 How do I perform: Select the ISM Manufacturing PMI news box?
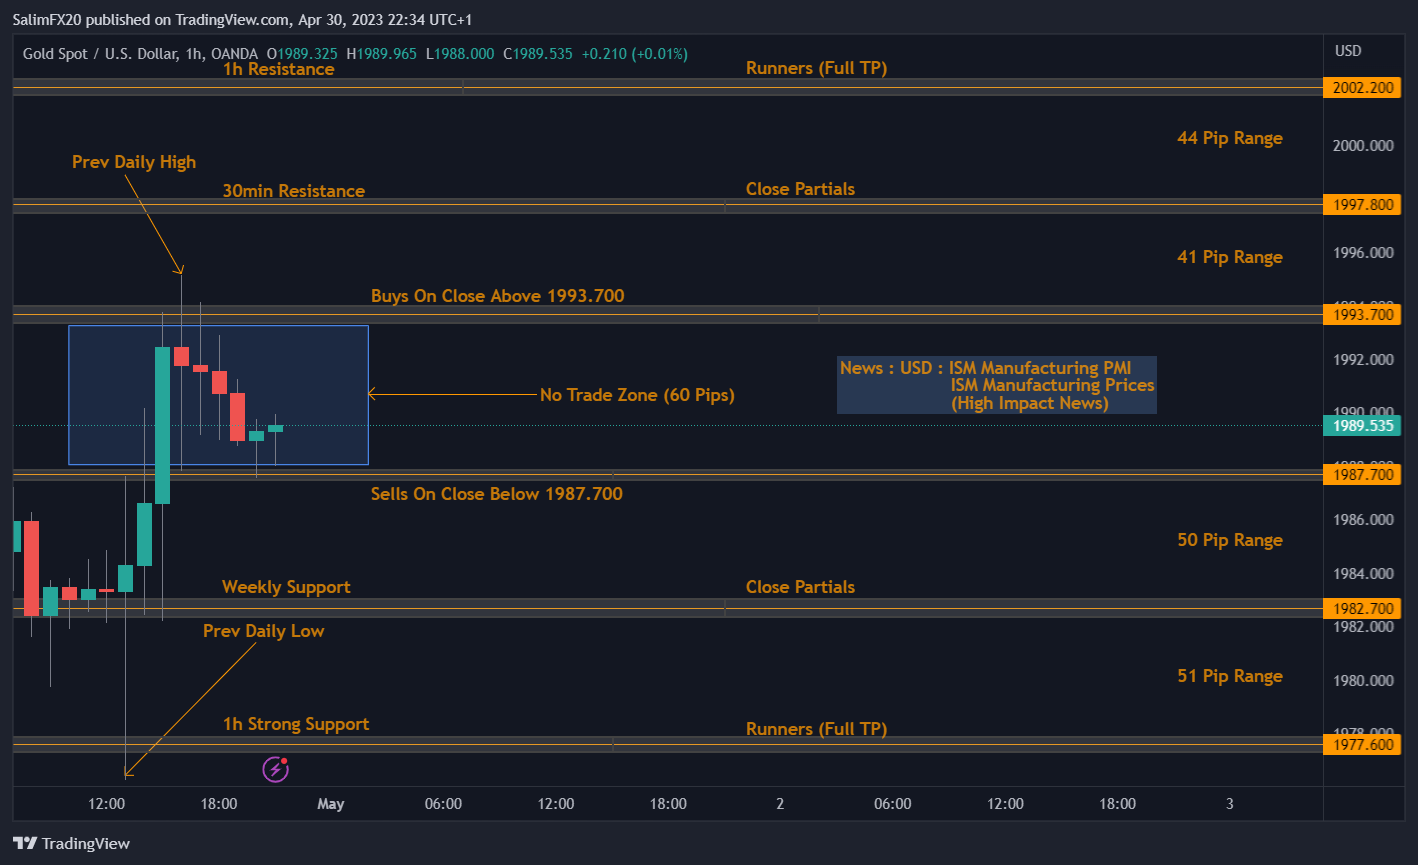coord(996,385)
